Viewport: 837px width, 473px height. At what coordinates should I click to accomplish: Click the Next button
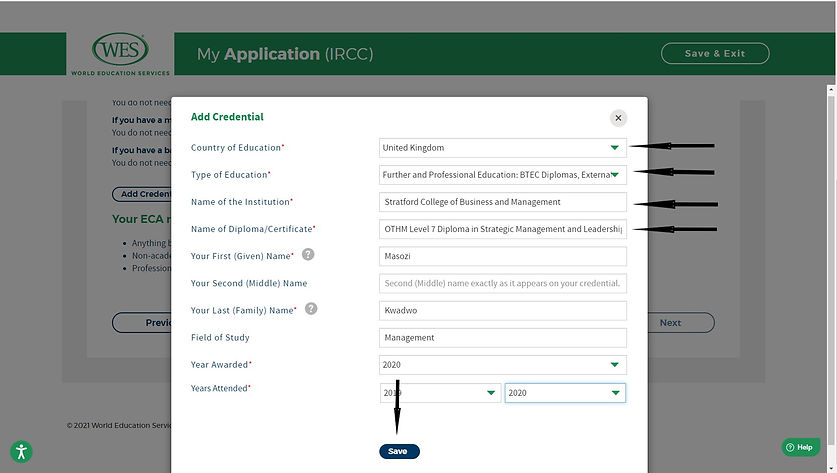pos(670,323)
